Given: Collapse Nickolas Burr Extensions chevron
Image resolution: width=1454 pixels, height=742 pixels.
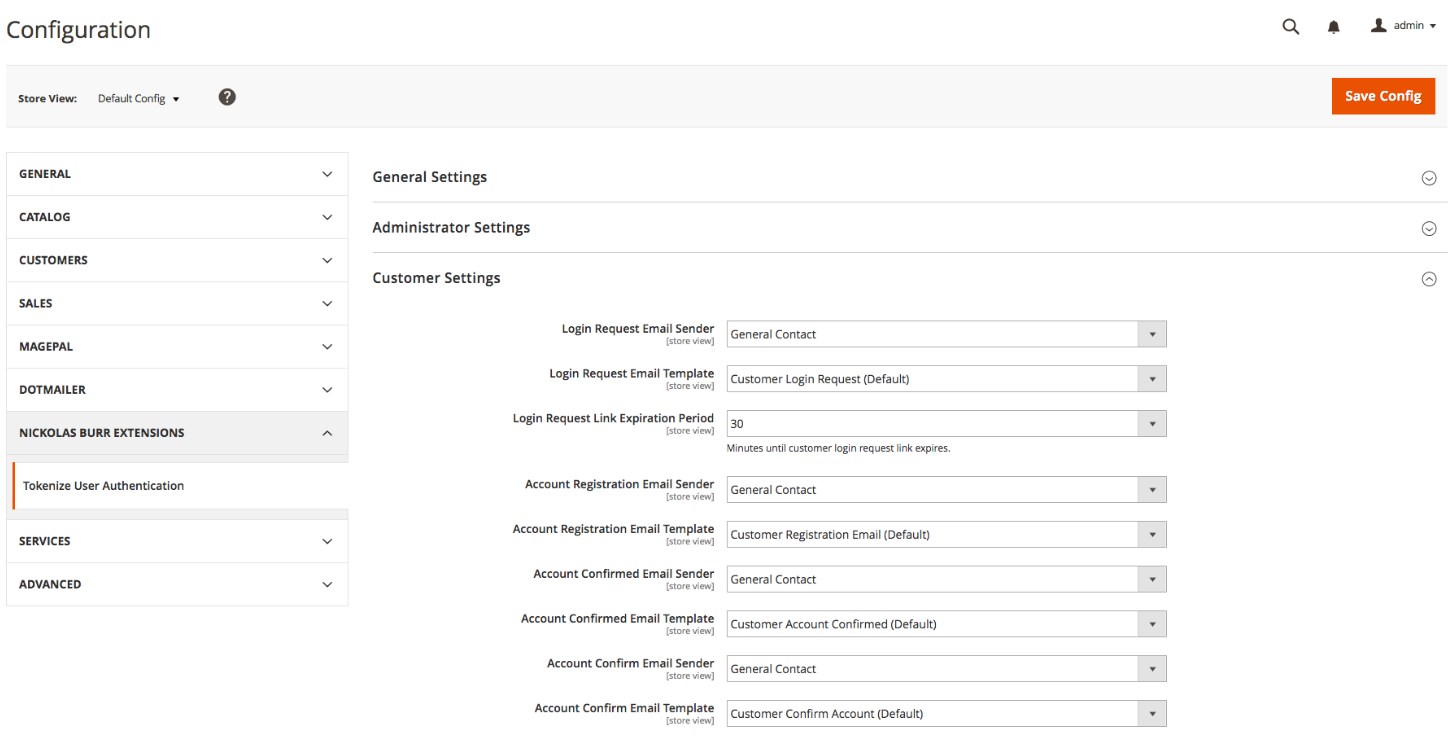Looking at the screenshot, I should (326, 433).
